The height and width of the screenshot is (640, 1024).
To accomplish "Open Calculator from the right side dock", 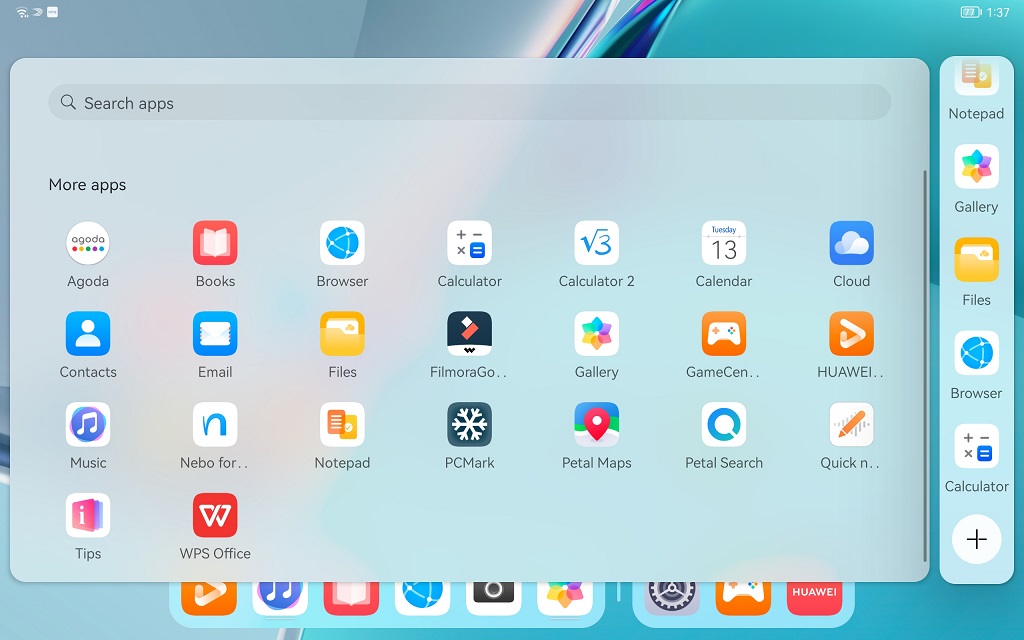I will 976,447.
